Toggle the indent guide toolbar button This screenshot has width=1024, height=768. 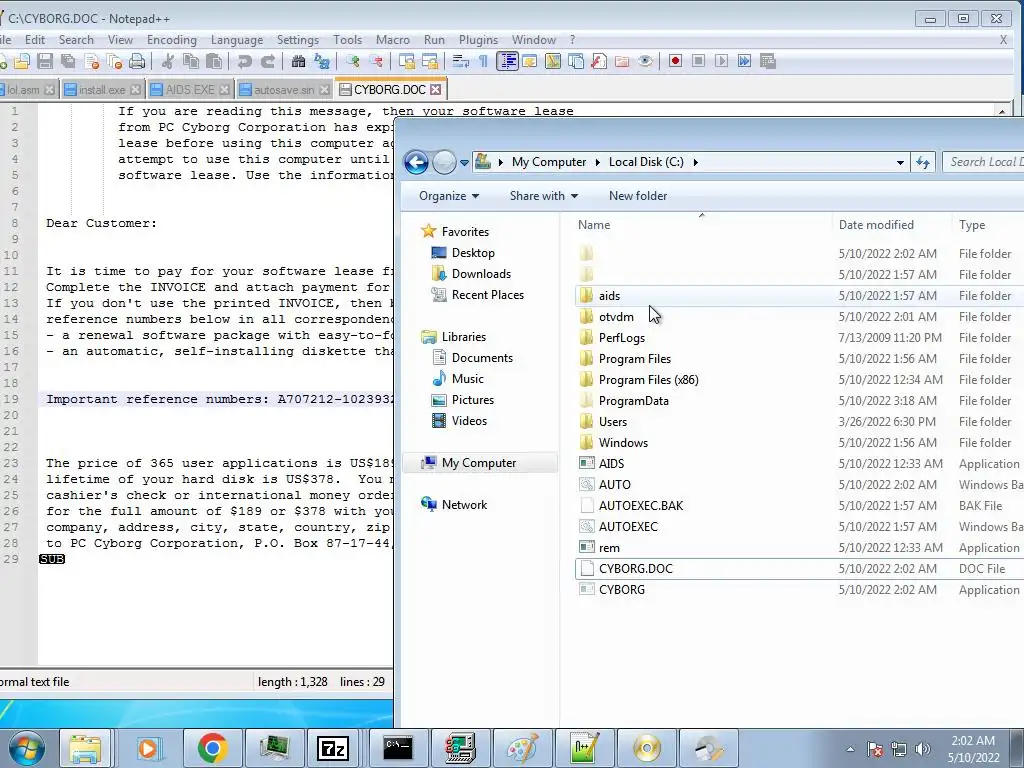(x=507, y=61)
